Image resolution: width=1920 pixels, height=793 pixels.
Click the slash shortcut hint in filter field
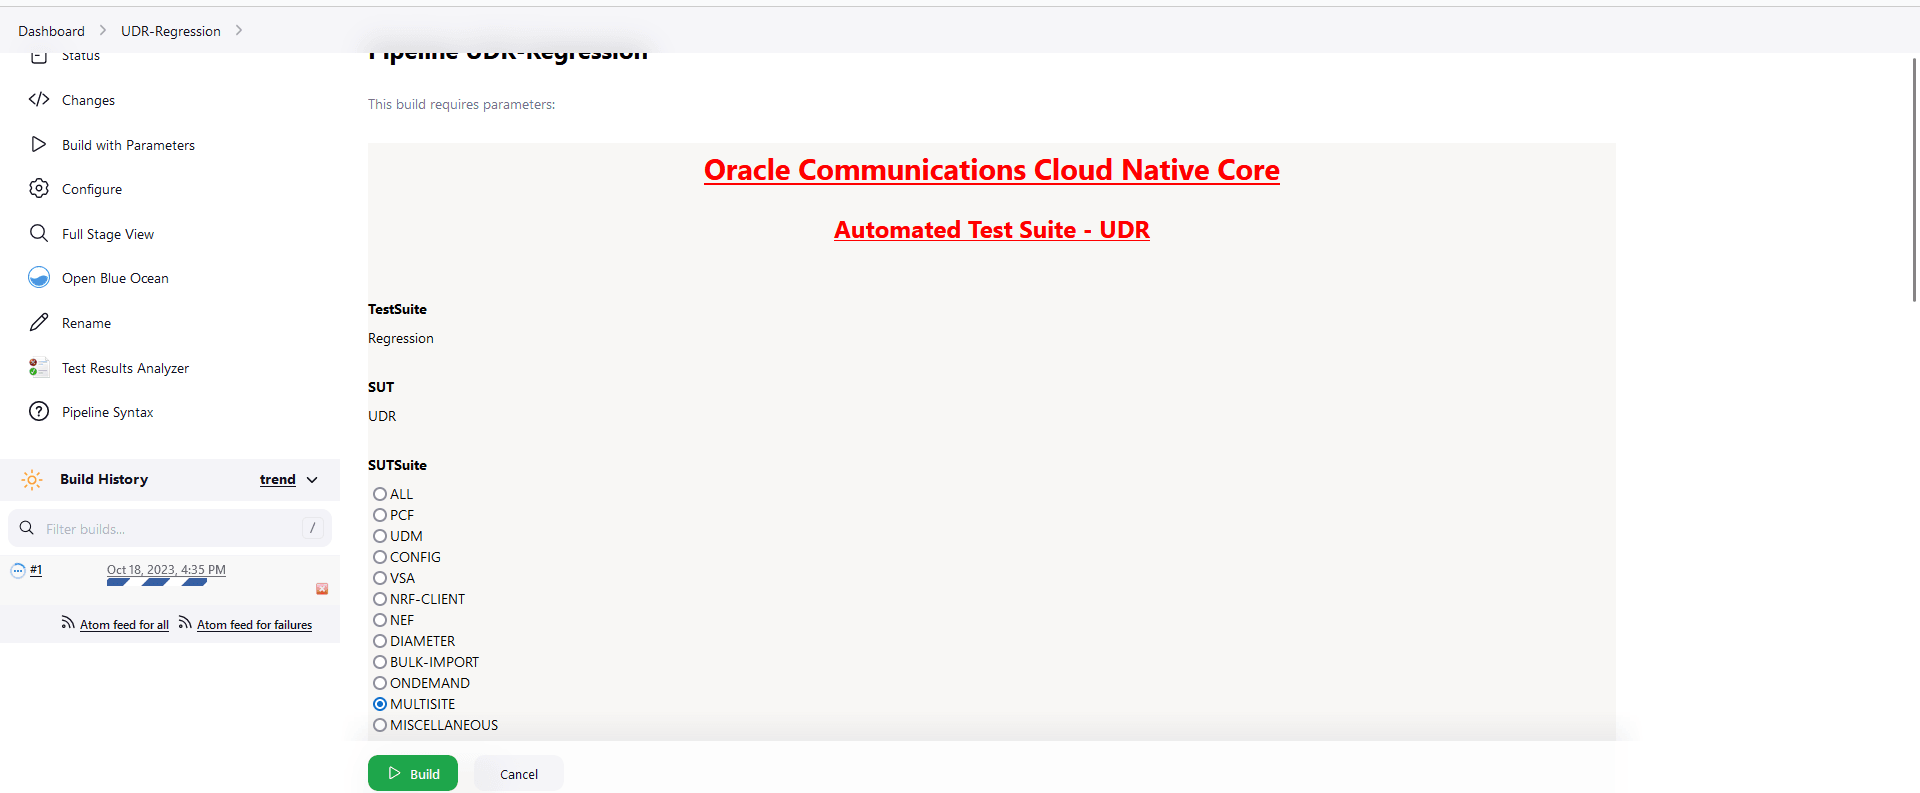coord(312,528)
